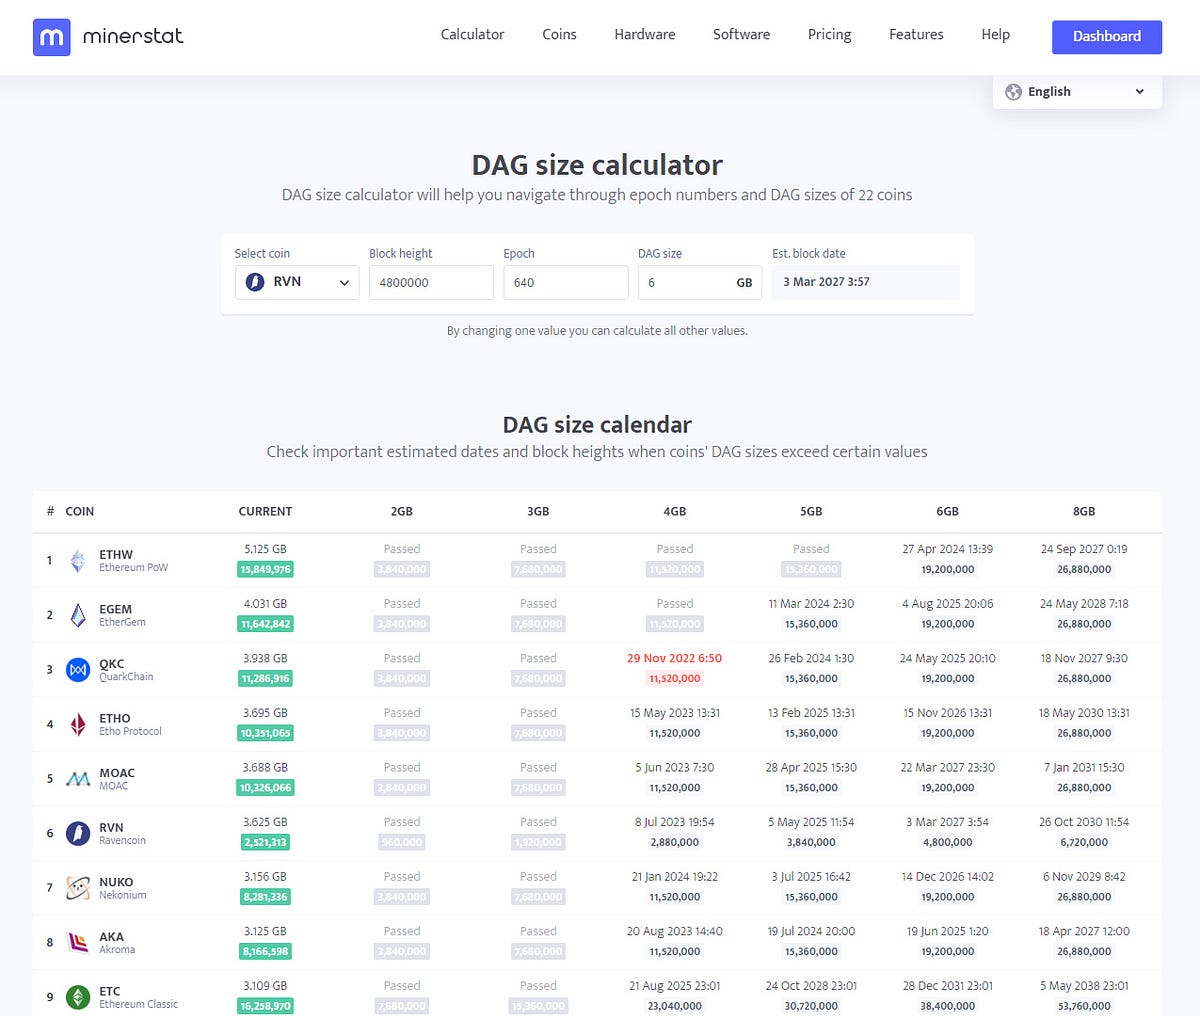Click RVN 8GB block height 6,720,000
The height and width of the screenshot is (1016, 1200).
point(1084,842)
